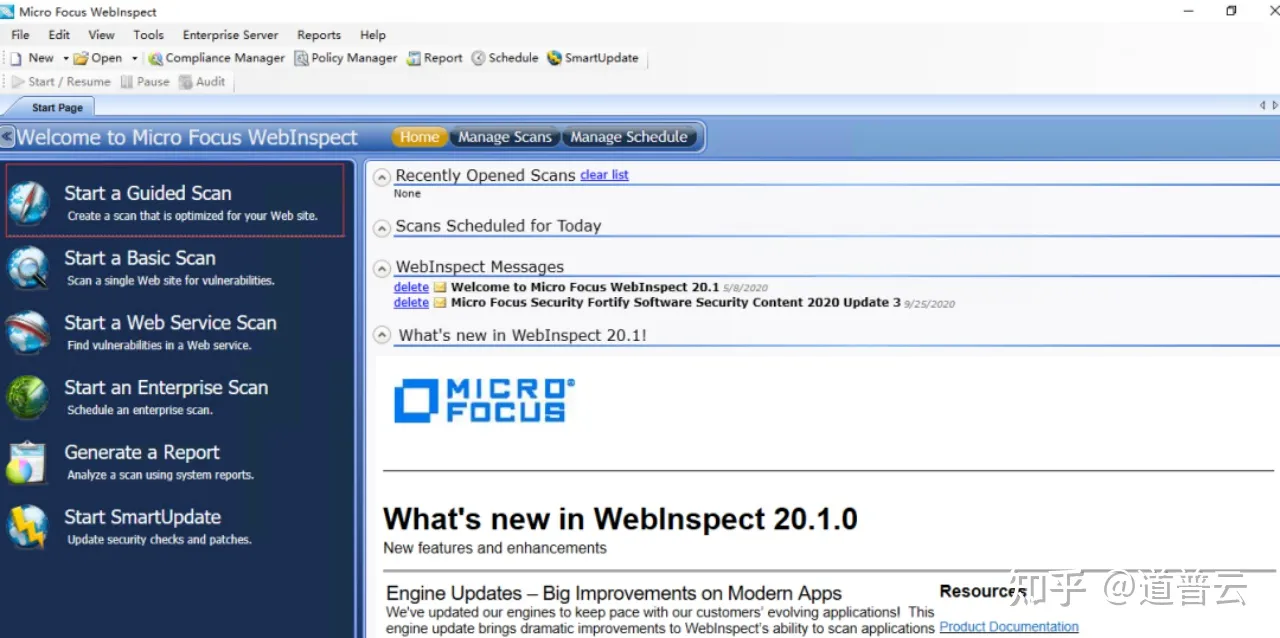Select Generate a Report in the sidebar
This screenshot has height=638, width=1280.
pos(142,452)
